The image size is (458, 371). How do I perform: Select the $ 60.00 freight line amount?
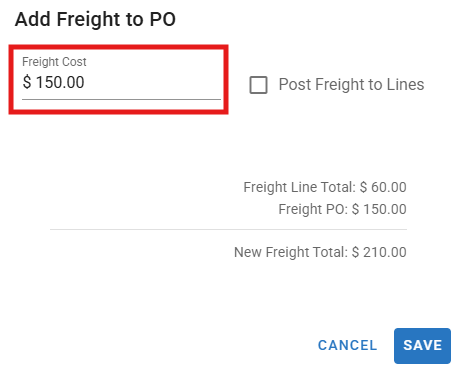pyautogui.click(x=383, y=187)
